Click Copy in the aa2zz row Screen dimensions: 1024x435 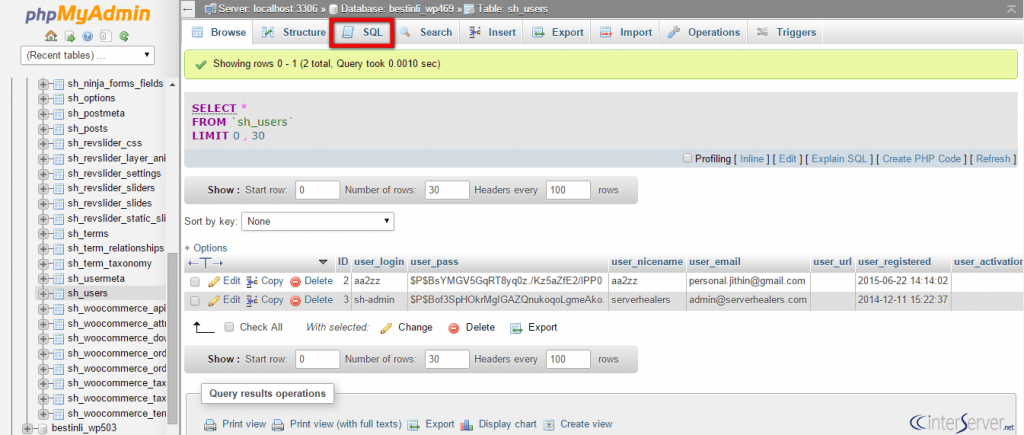(x=265, y=281)
